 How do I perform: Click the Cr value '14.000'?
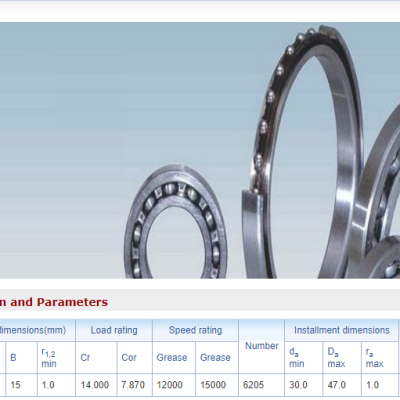click(x=95, y=385)
